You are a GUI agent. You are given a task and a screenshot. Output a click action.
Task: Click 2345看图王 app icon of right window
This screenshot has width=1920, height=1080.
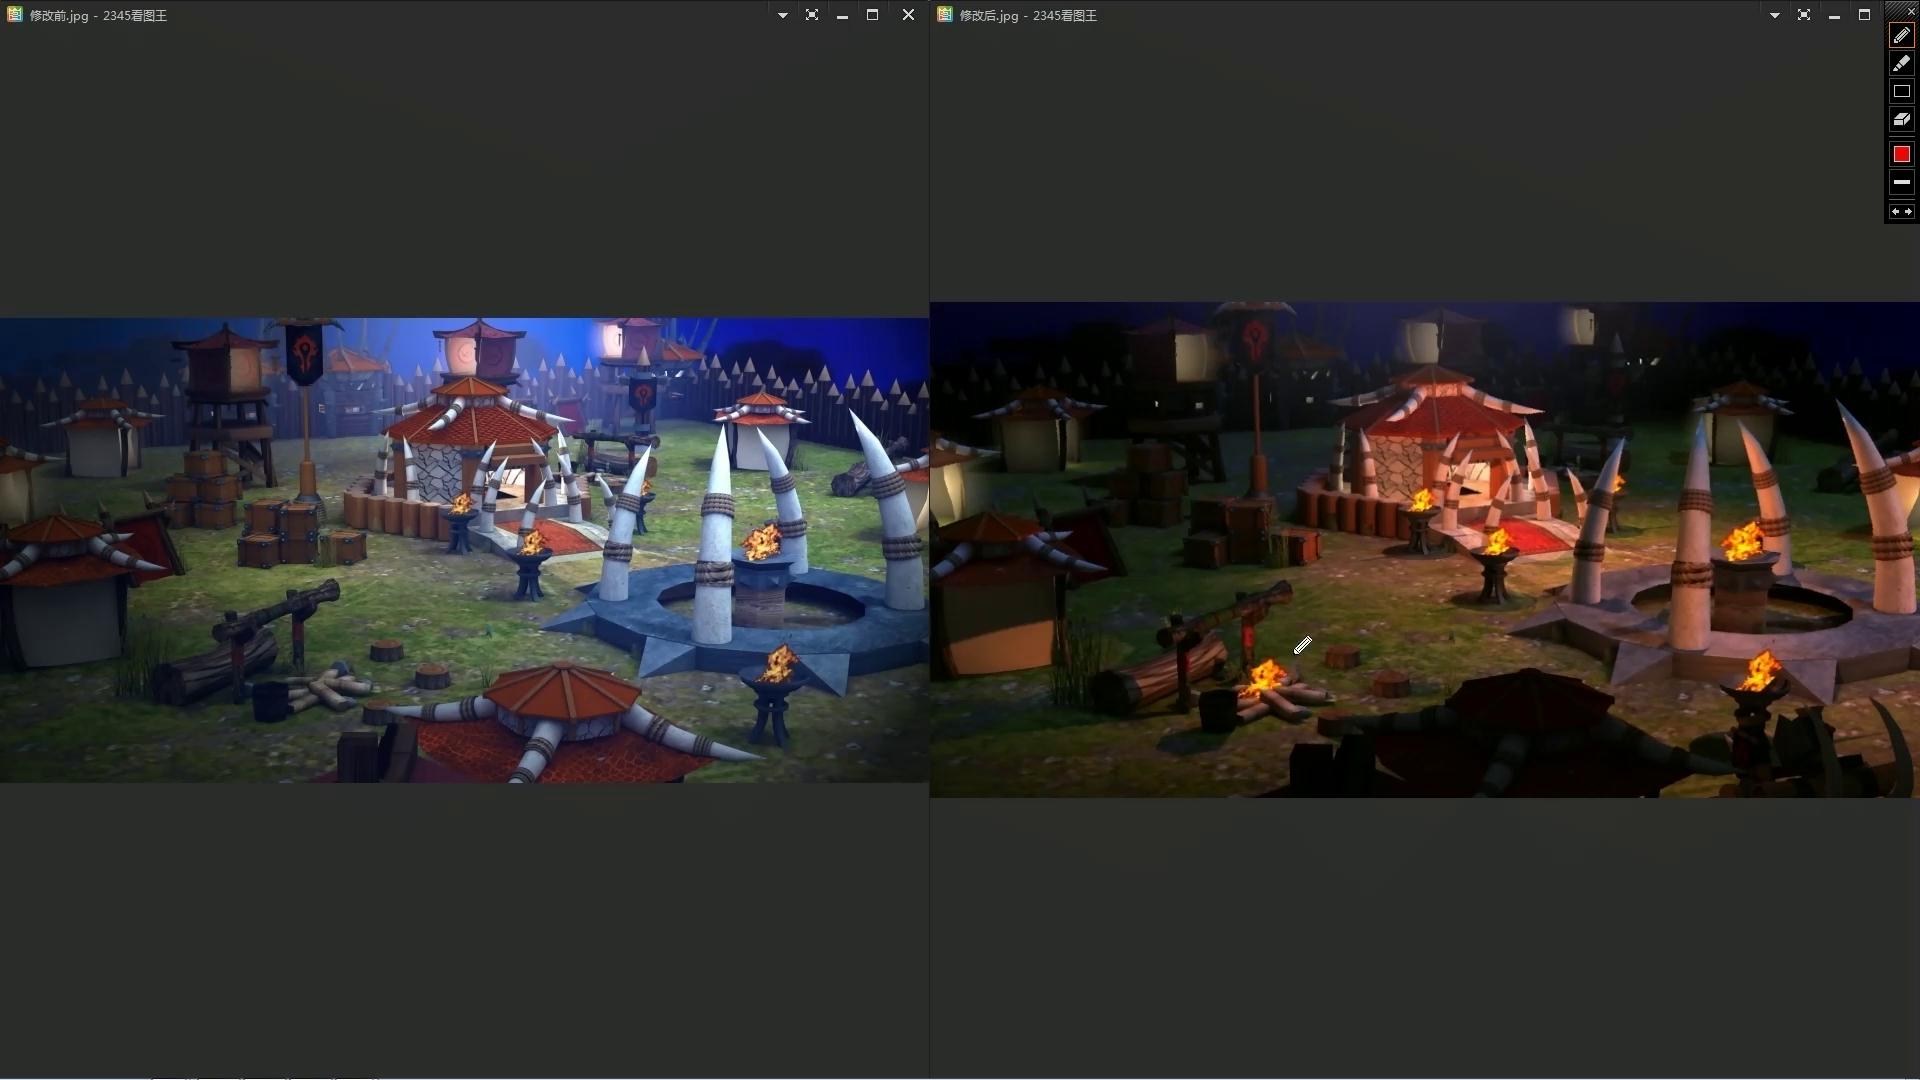[945, 15]
